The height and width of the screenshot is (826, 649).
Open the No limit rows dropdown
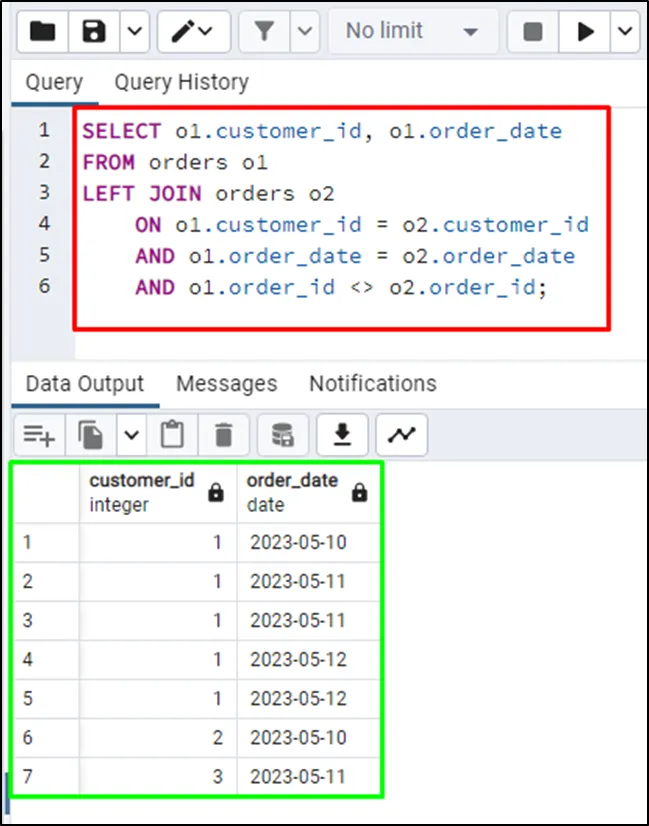pyautogui.click(x=412, y=32)
